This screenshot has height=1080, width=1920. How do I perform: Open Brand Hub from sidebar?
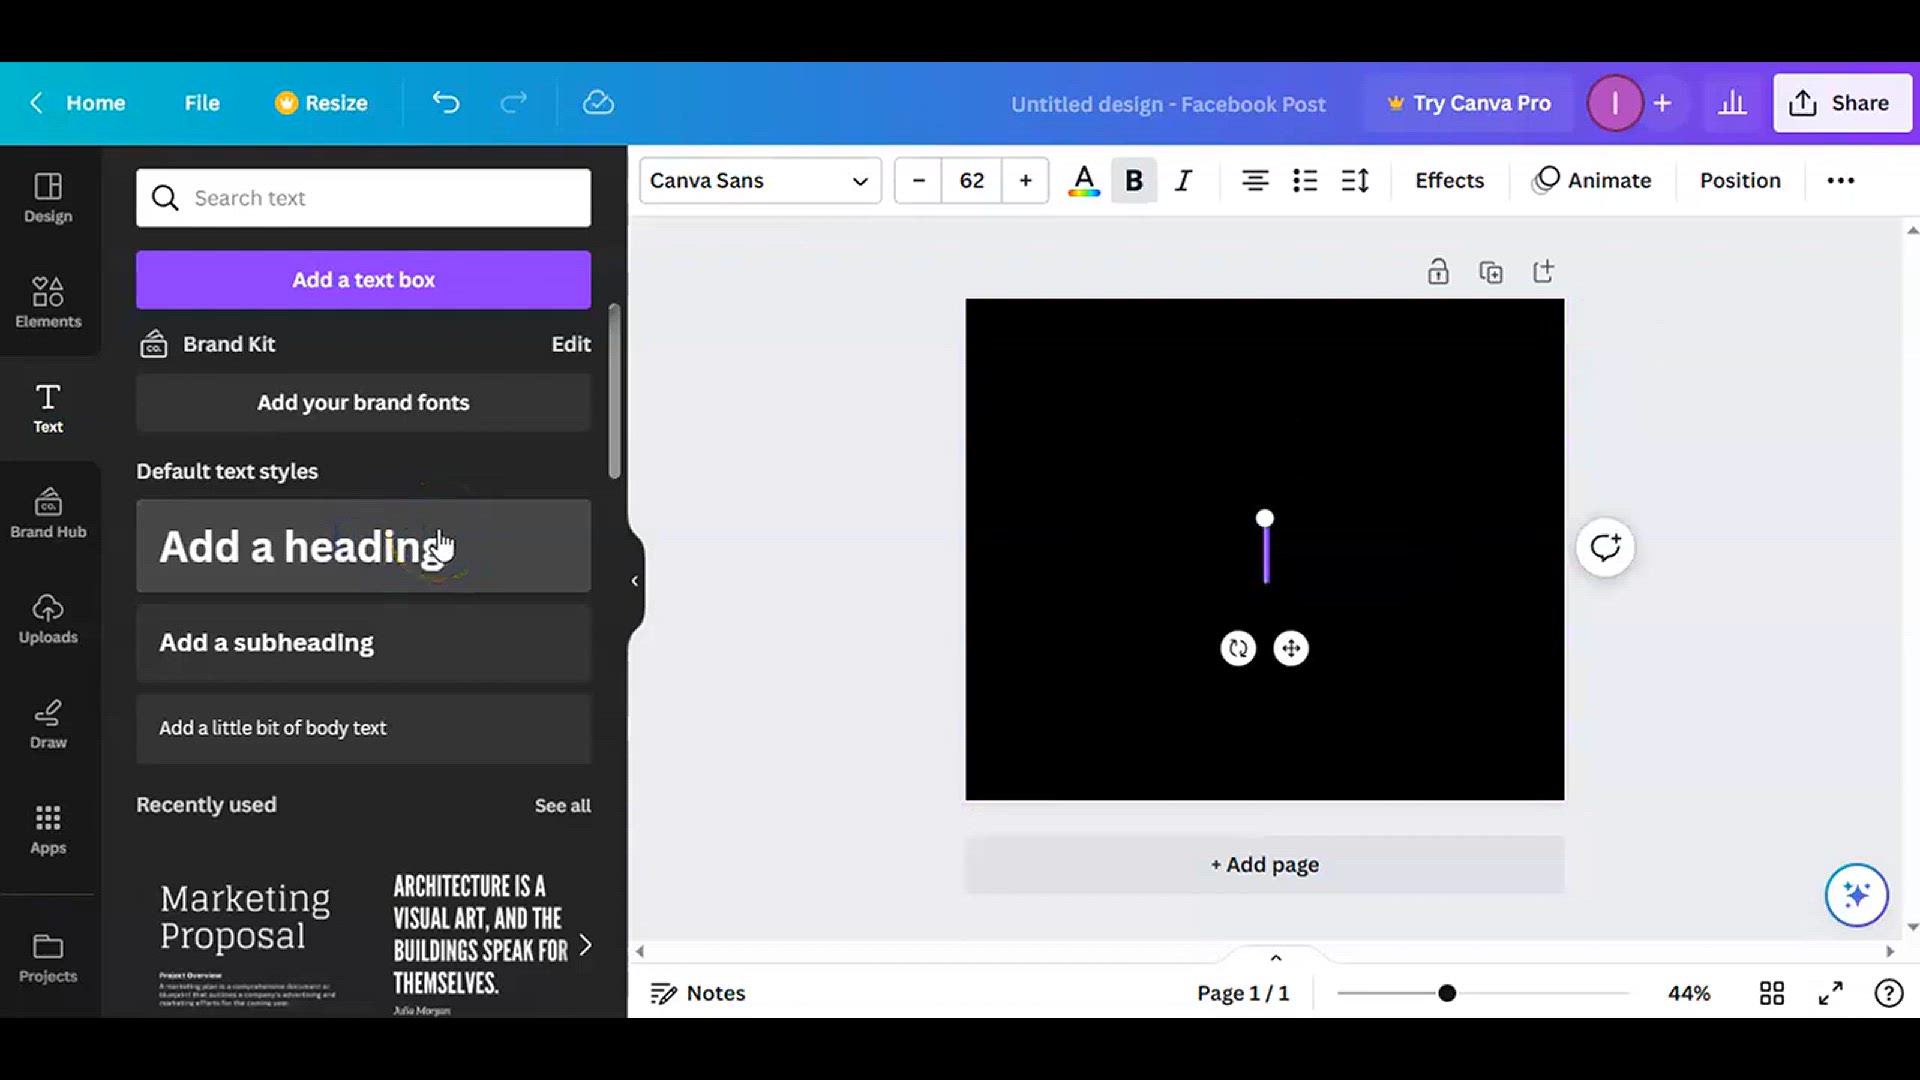pyautogui.click(x=48, y=513)
